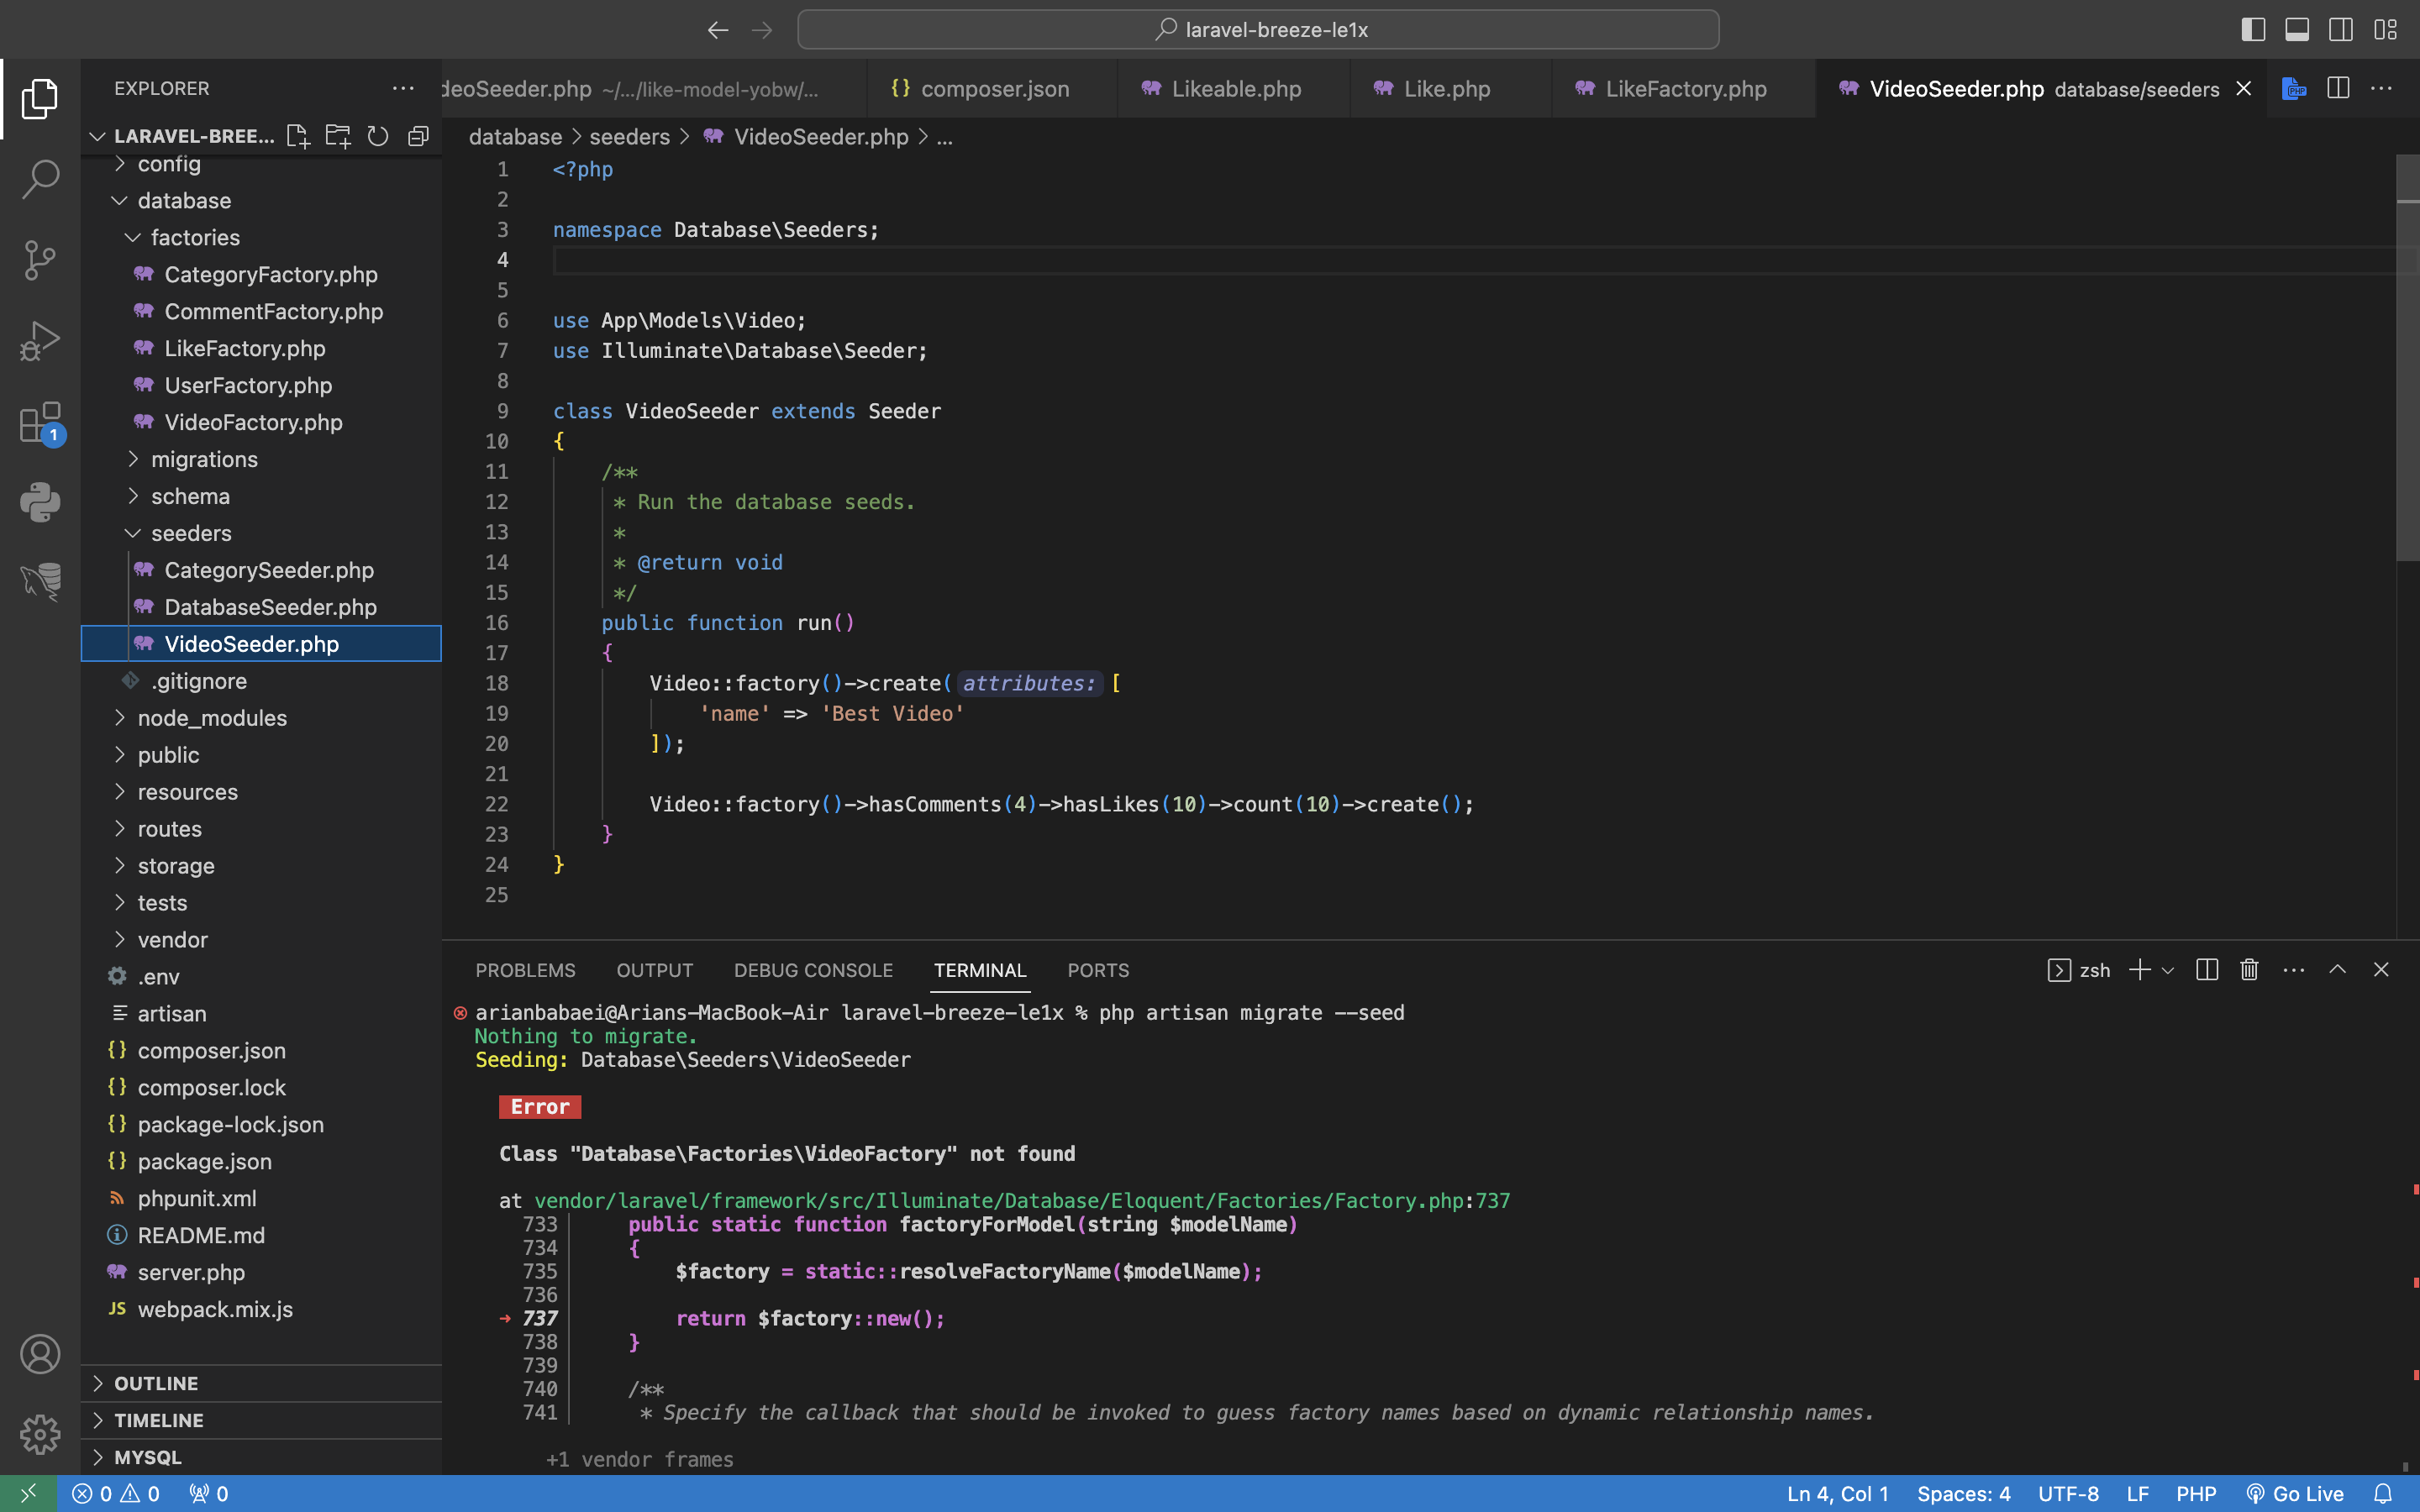
Task: Click Go Live in status bar
Action: click(x=2295, y=1493)
